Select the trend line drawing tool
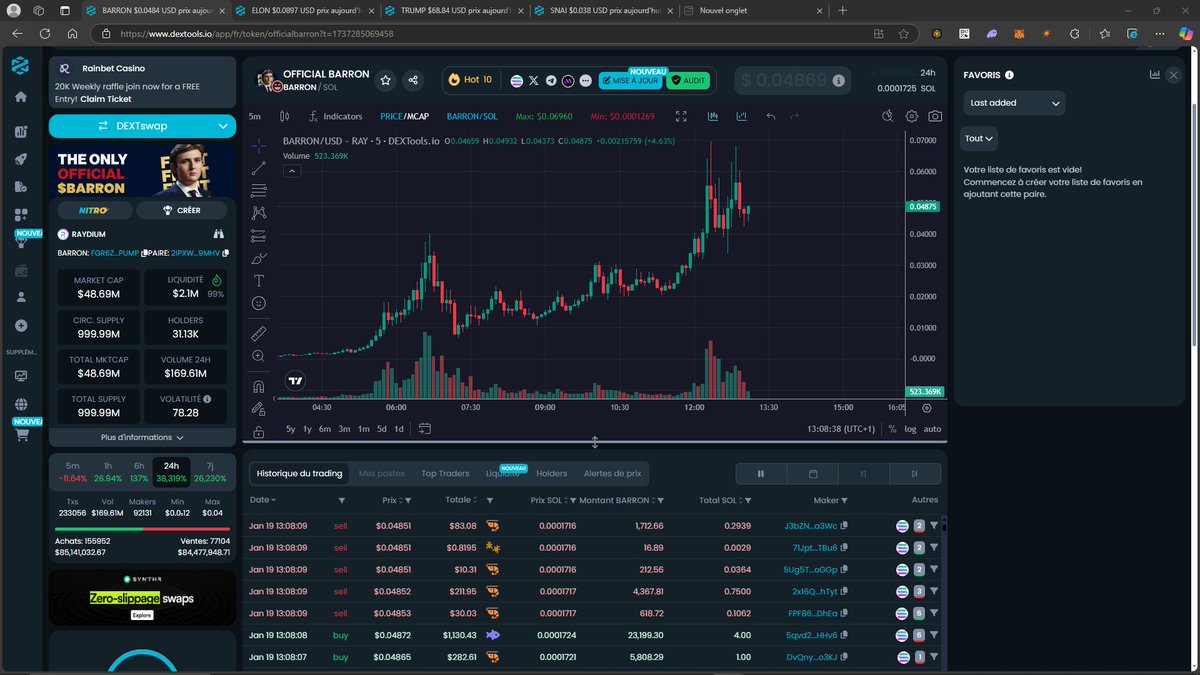Viewport: 1200px width, 675px height. 258,168
